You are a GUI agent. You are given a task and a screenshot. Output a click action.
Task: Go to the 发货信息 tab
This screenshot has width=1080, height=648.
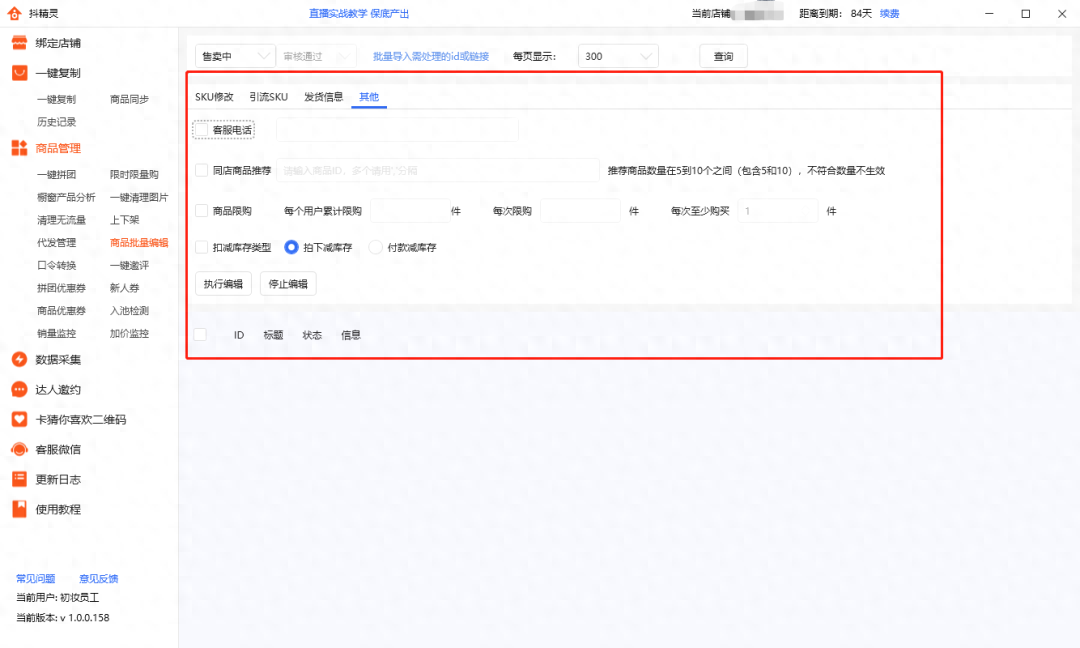coord(324,96)
